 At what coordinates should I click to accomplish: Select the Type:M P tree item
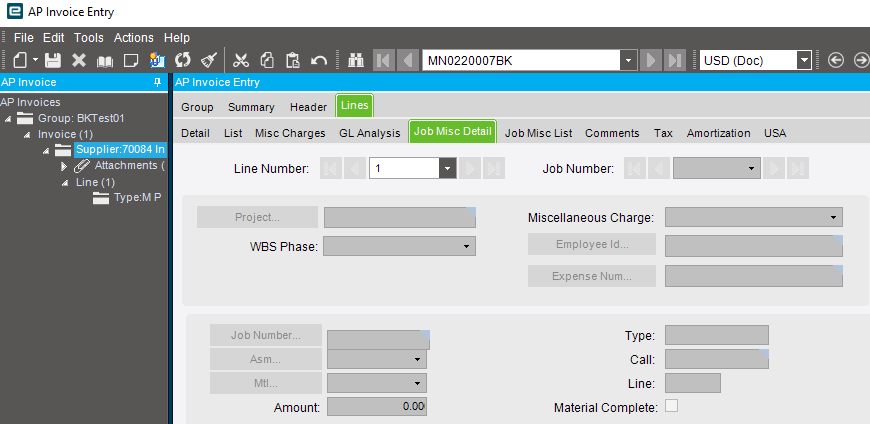coord(137,198)
